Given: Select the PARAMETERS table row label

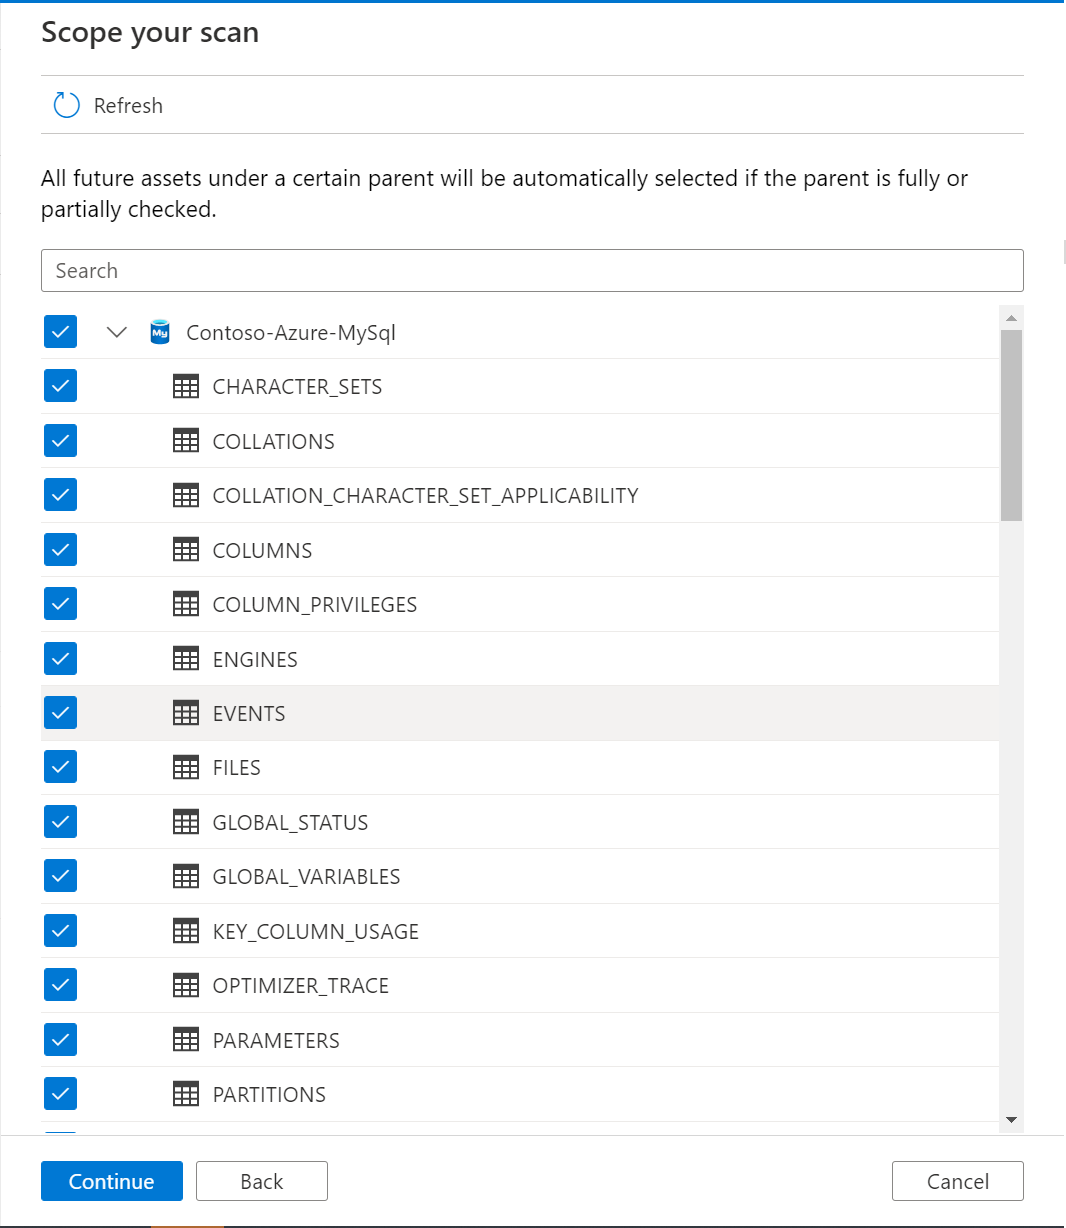Looking at the screenshot, I should 276,1040.
